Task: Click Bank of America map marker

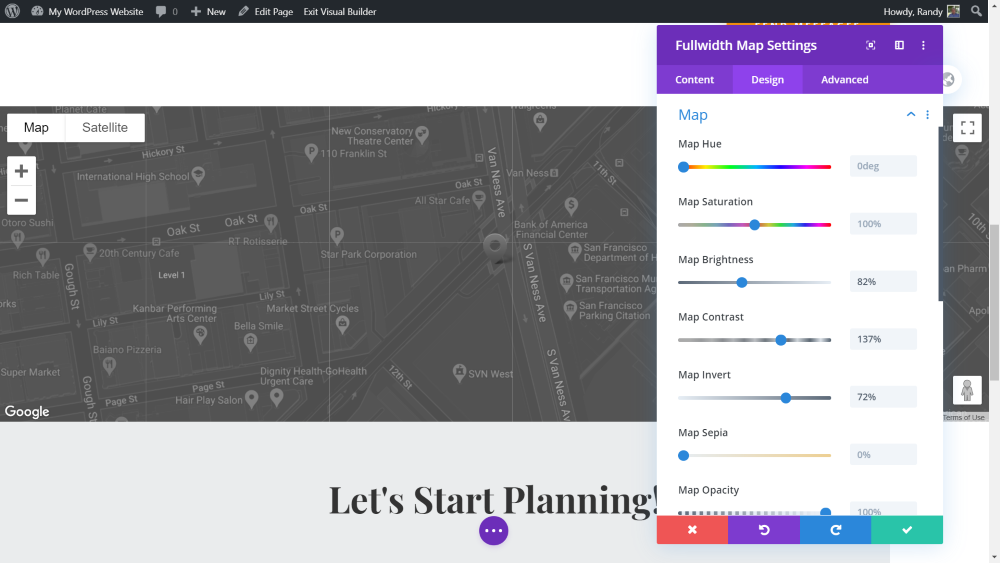Action: (571, 205)
